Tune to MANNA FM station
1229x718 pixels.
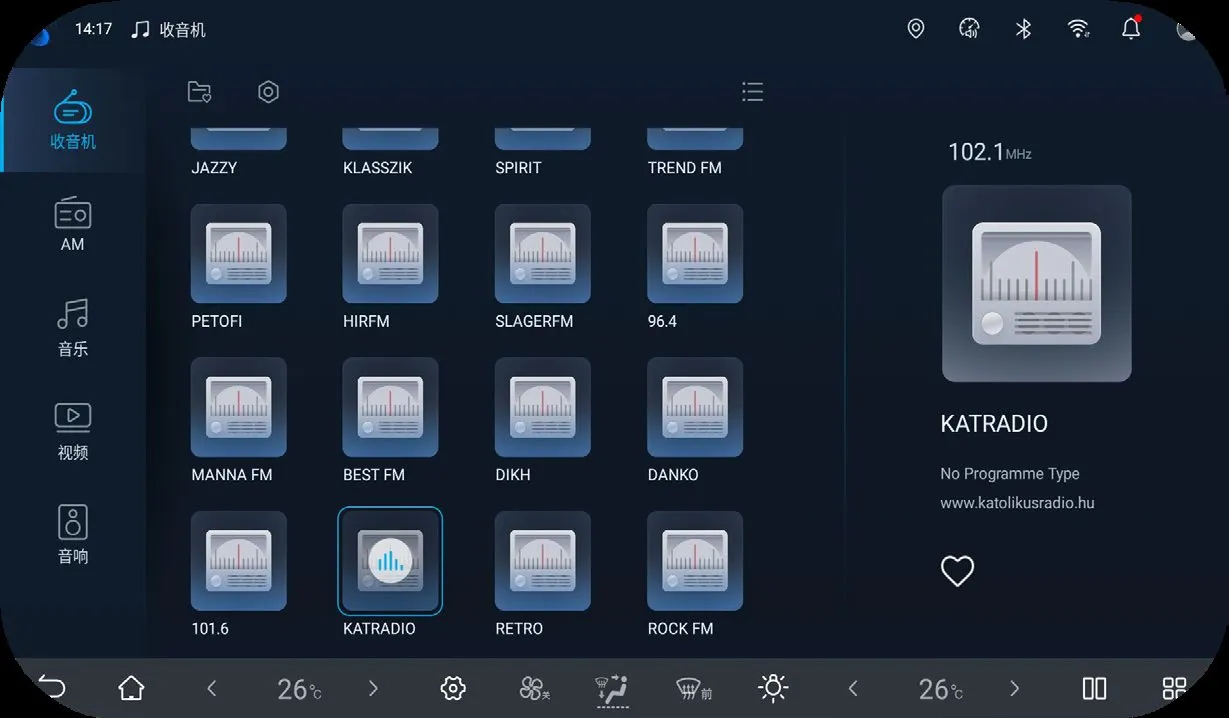239,407
